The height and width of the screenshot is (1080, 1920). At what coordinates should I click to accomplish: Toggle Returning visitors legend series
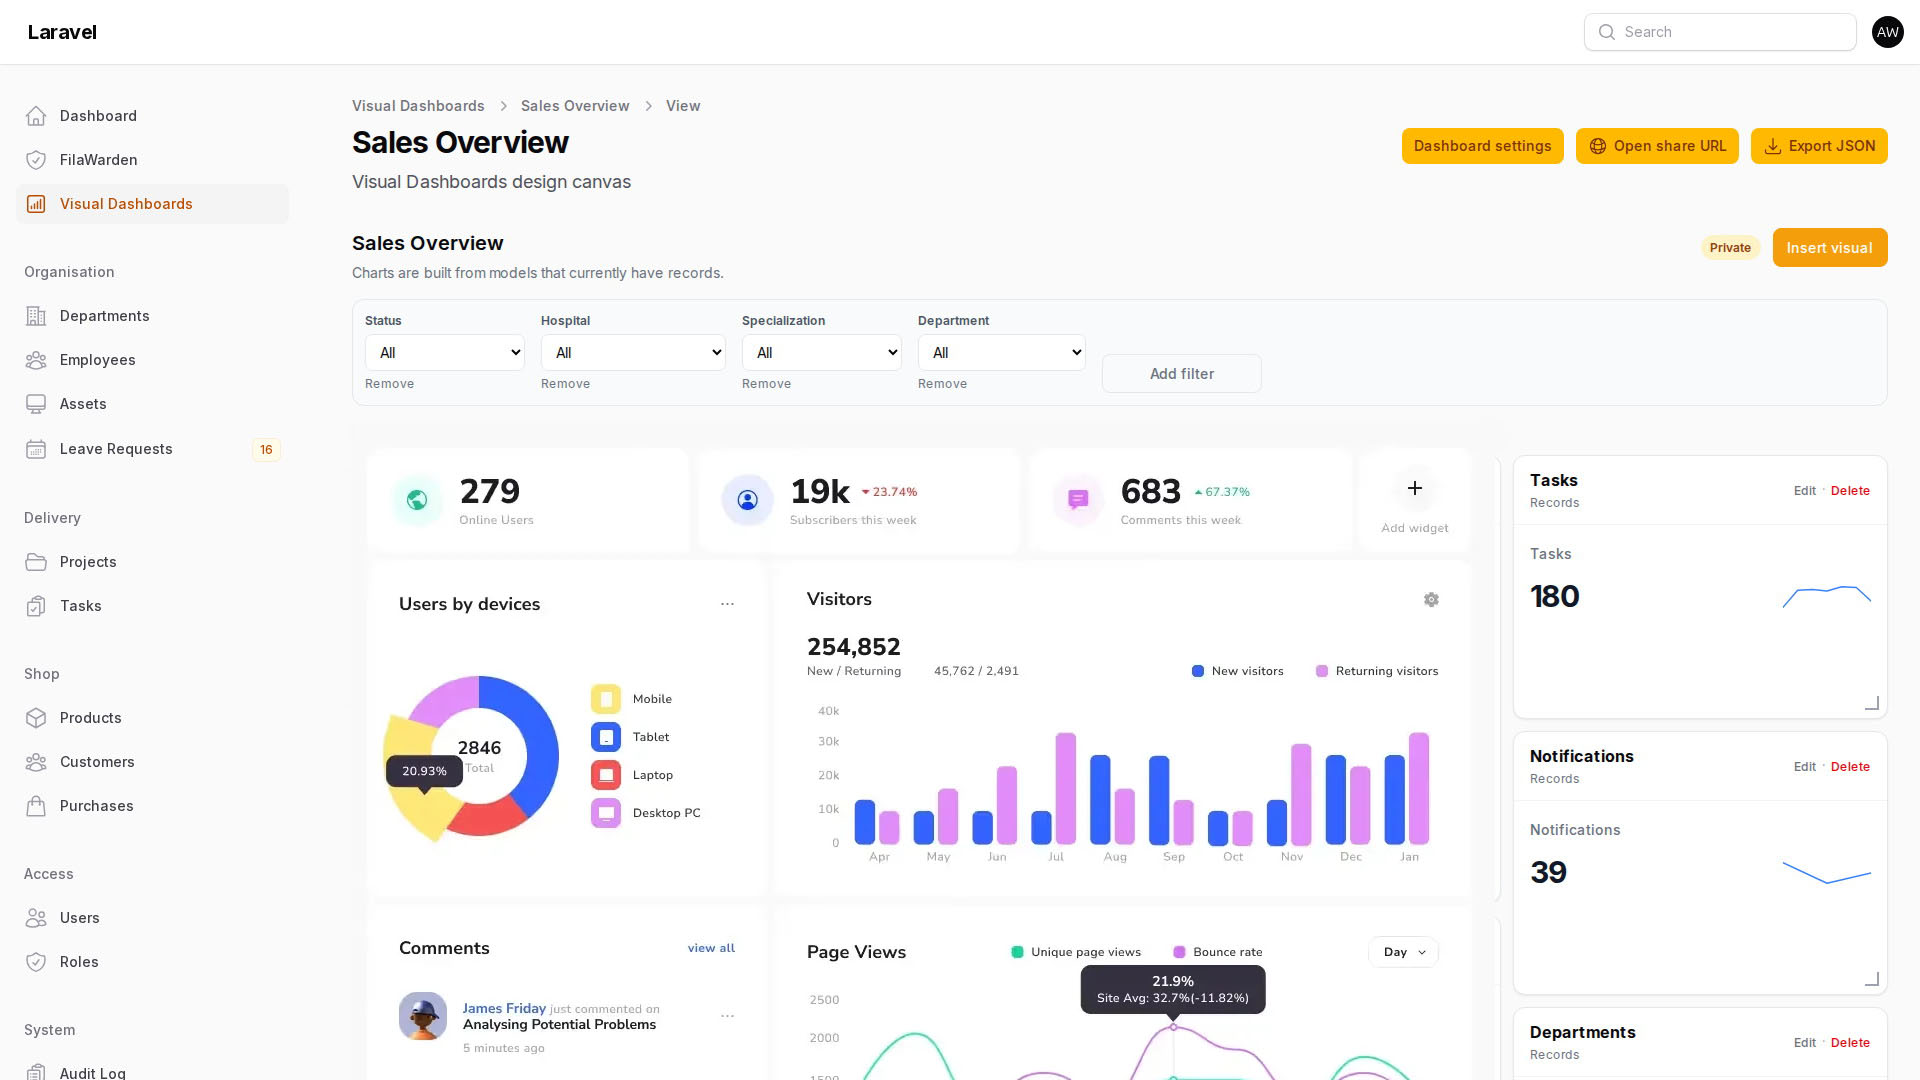(1377, 671)
